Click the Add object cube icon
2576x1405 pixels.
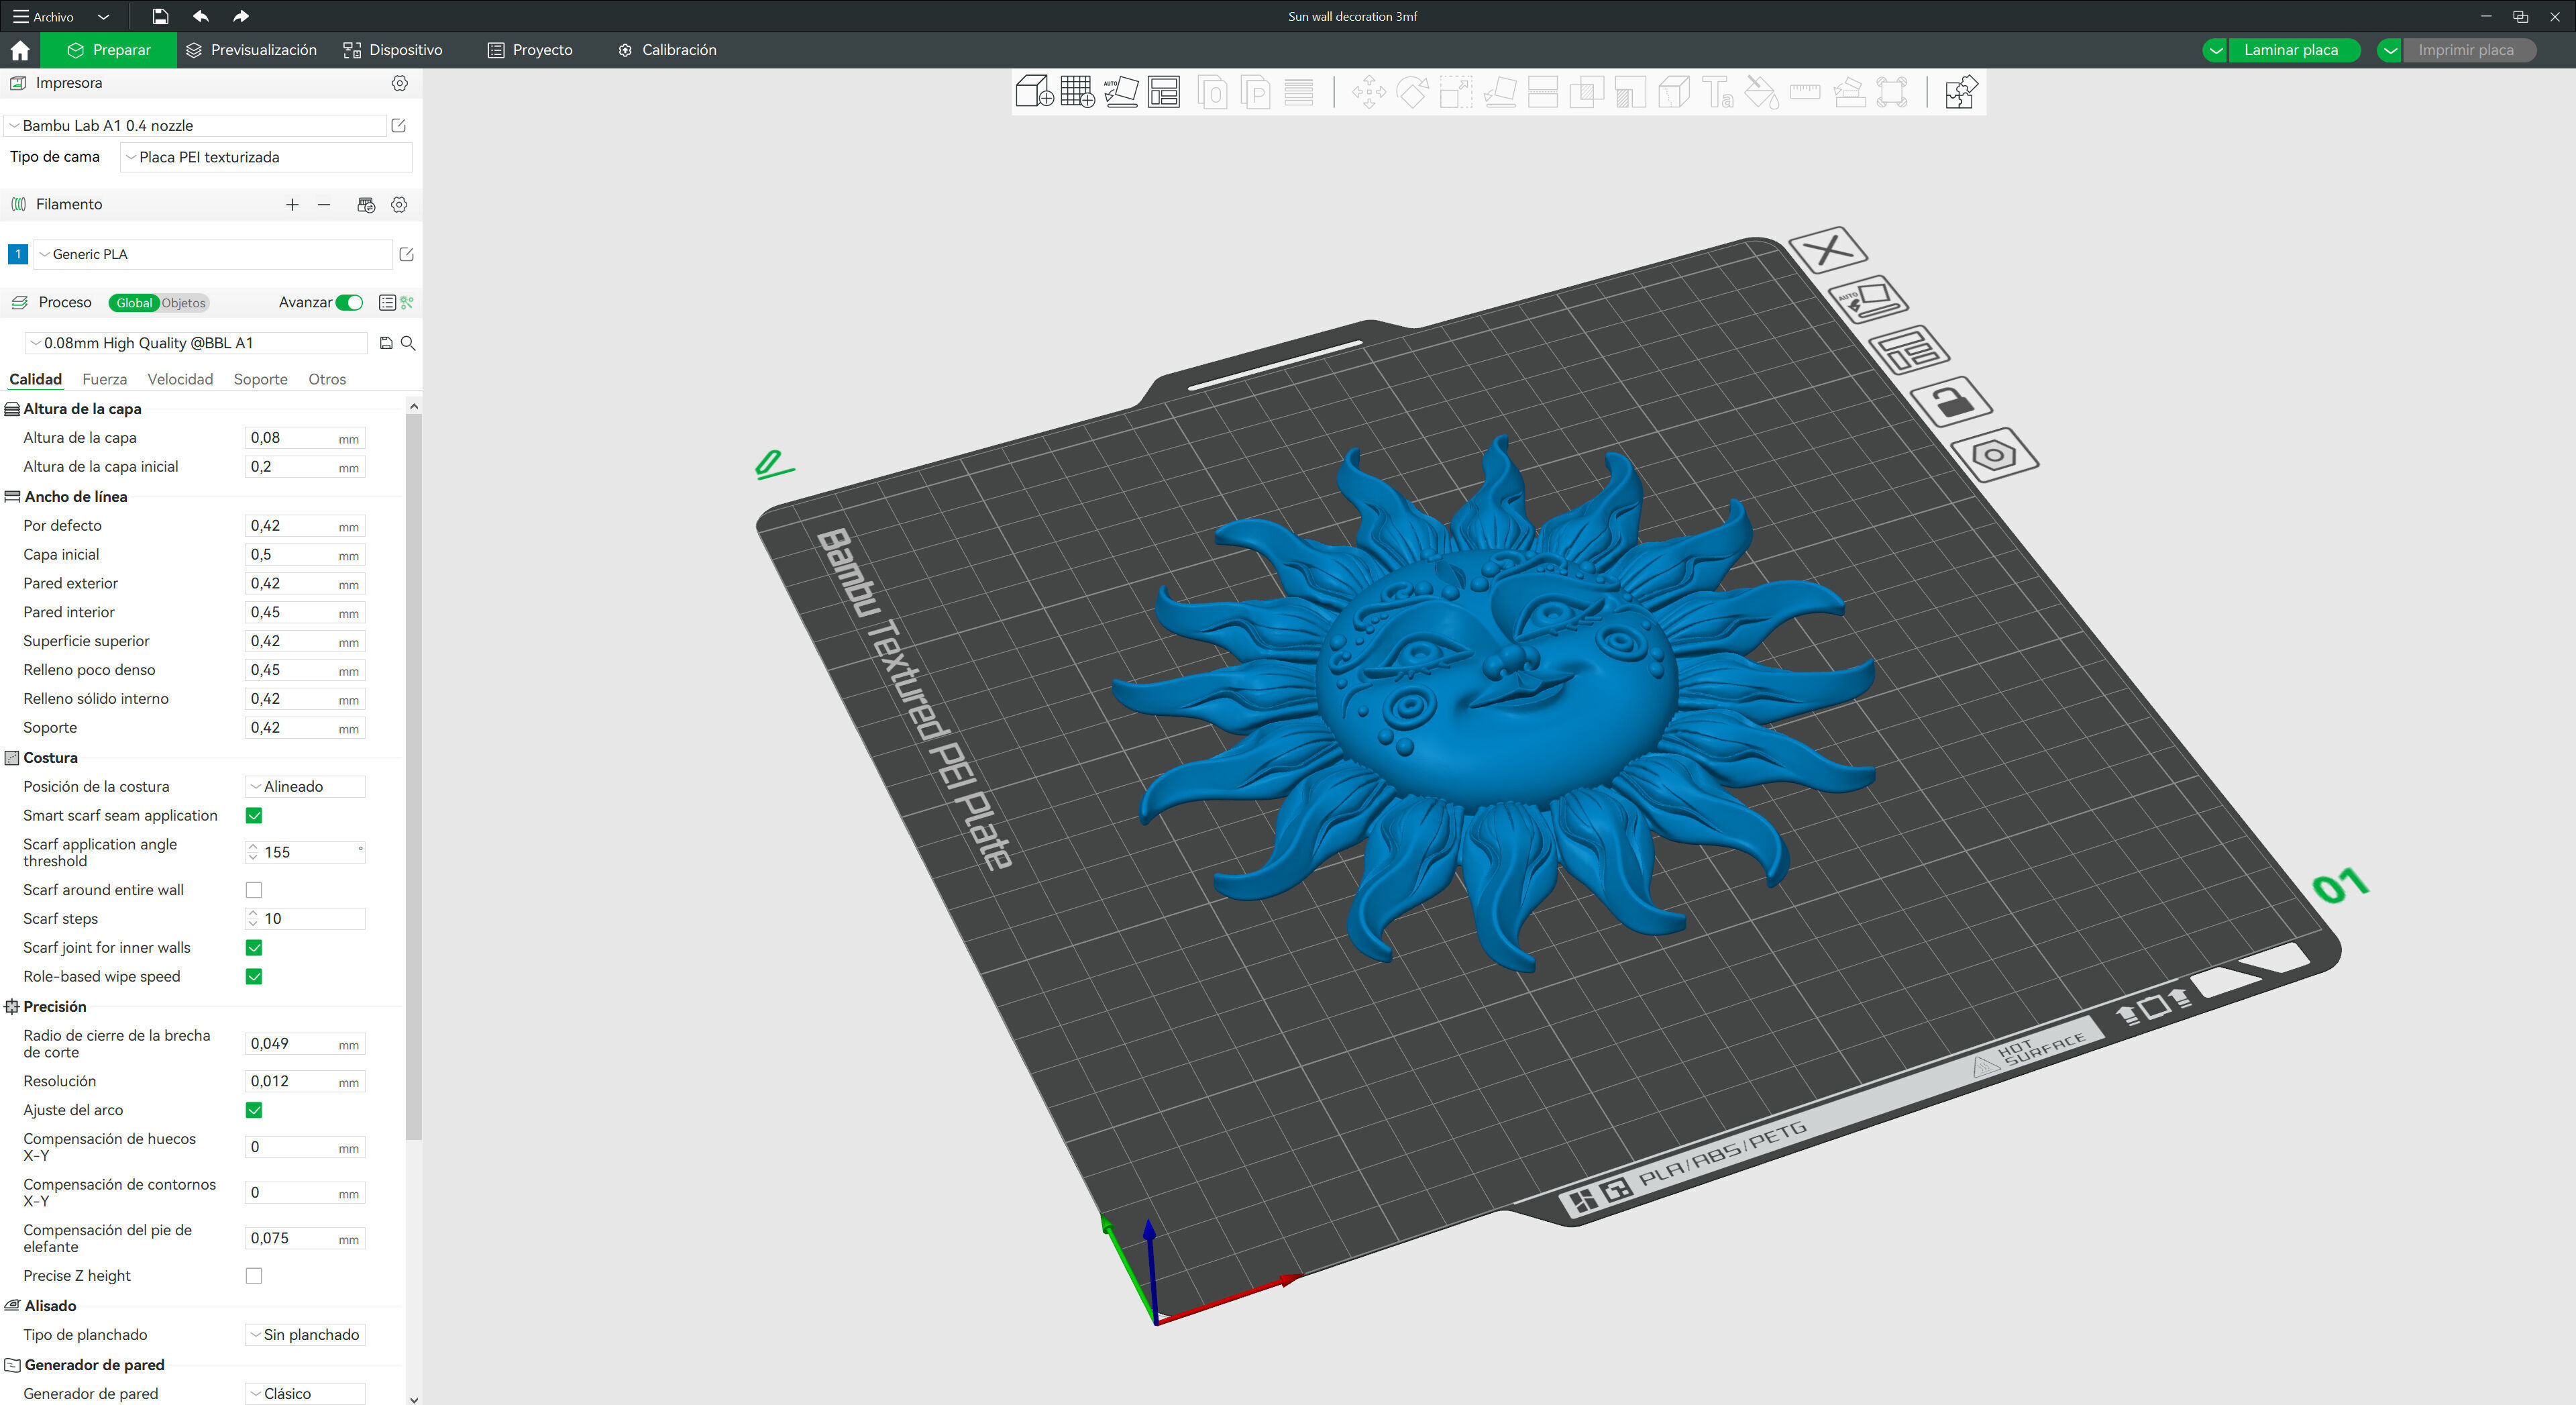point(1034,92)
